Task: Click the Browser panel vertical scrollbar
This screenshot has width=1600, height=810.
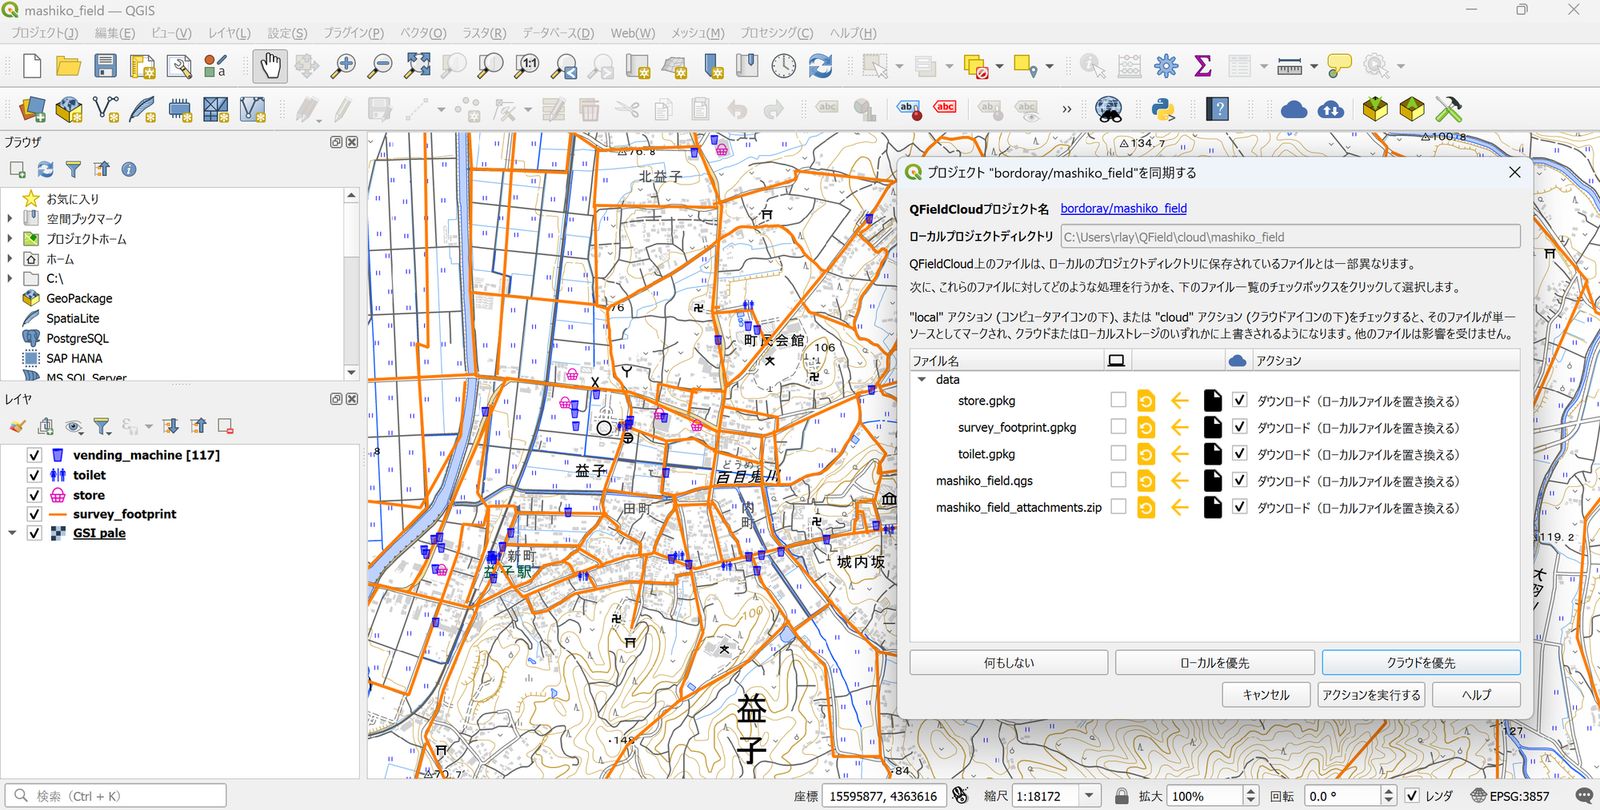Action: [x=351, y=283]
